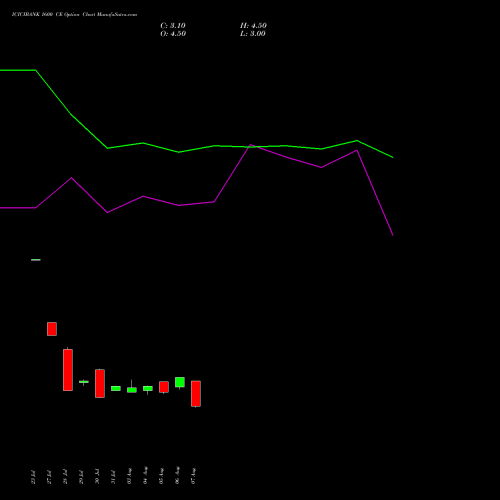
Task: Select the red candle above 30 Jul
Action: pos(100,383)
